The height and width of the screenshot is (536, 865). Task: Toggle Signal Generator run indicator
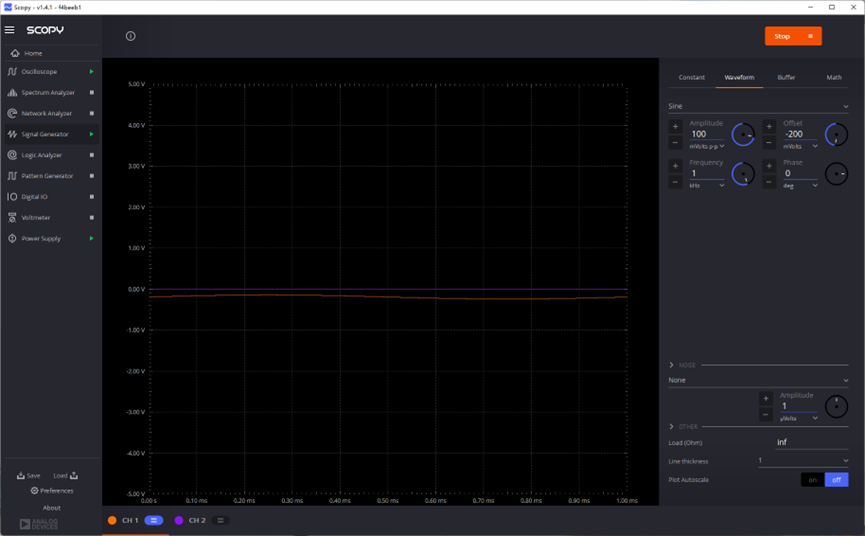coord(92,134)
